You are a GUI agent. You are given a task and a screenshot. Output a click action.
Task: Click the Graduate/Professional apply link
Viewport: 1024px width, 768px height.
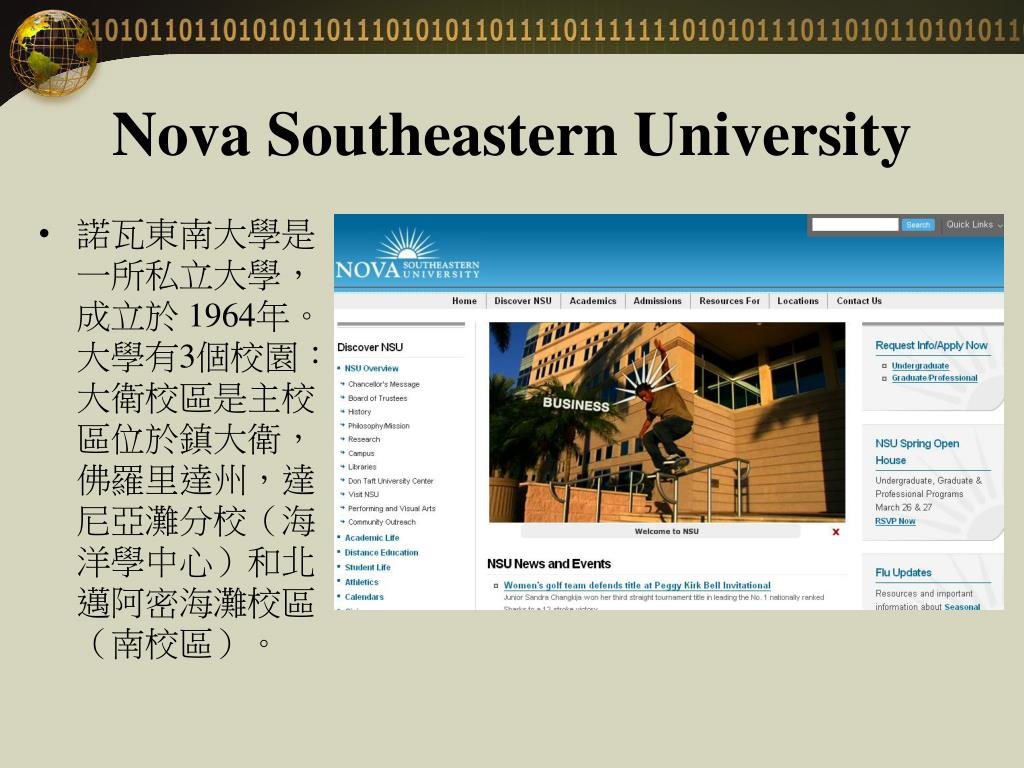[935, 378]
